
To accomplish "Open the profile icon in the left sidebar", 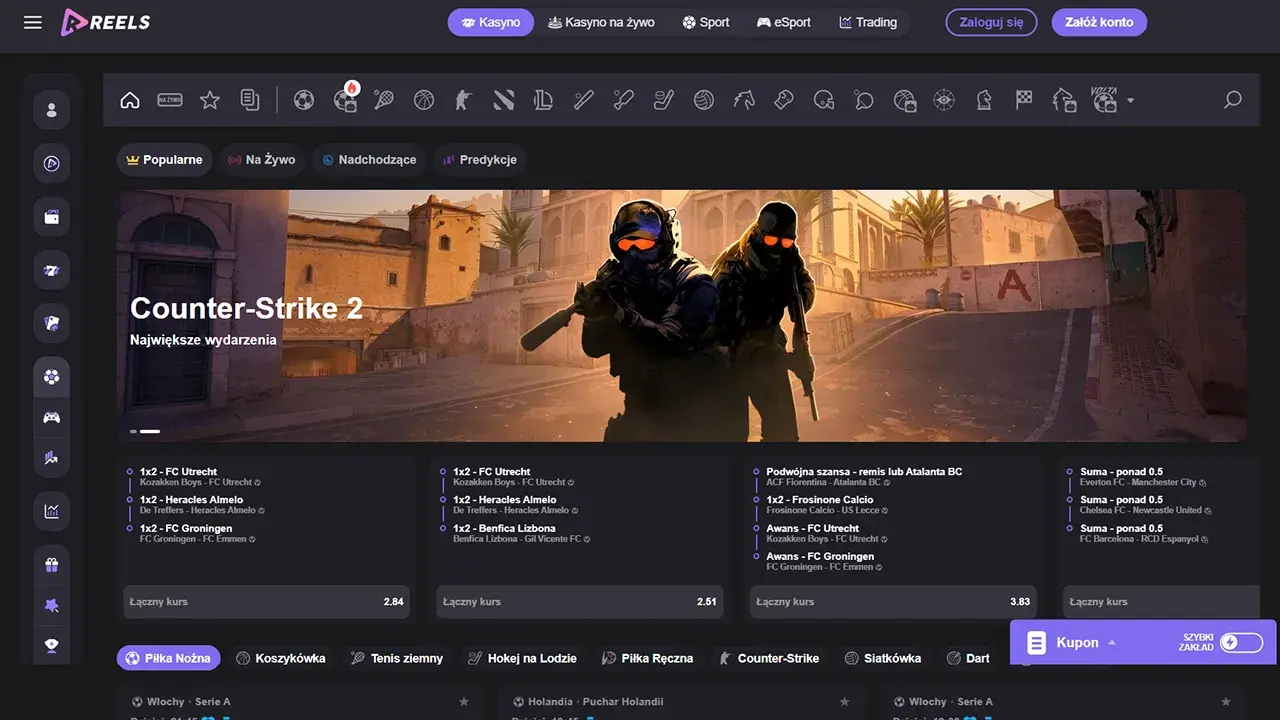I will (x=52, y=110).
